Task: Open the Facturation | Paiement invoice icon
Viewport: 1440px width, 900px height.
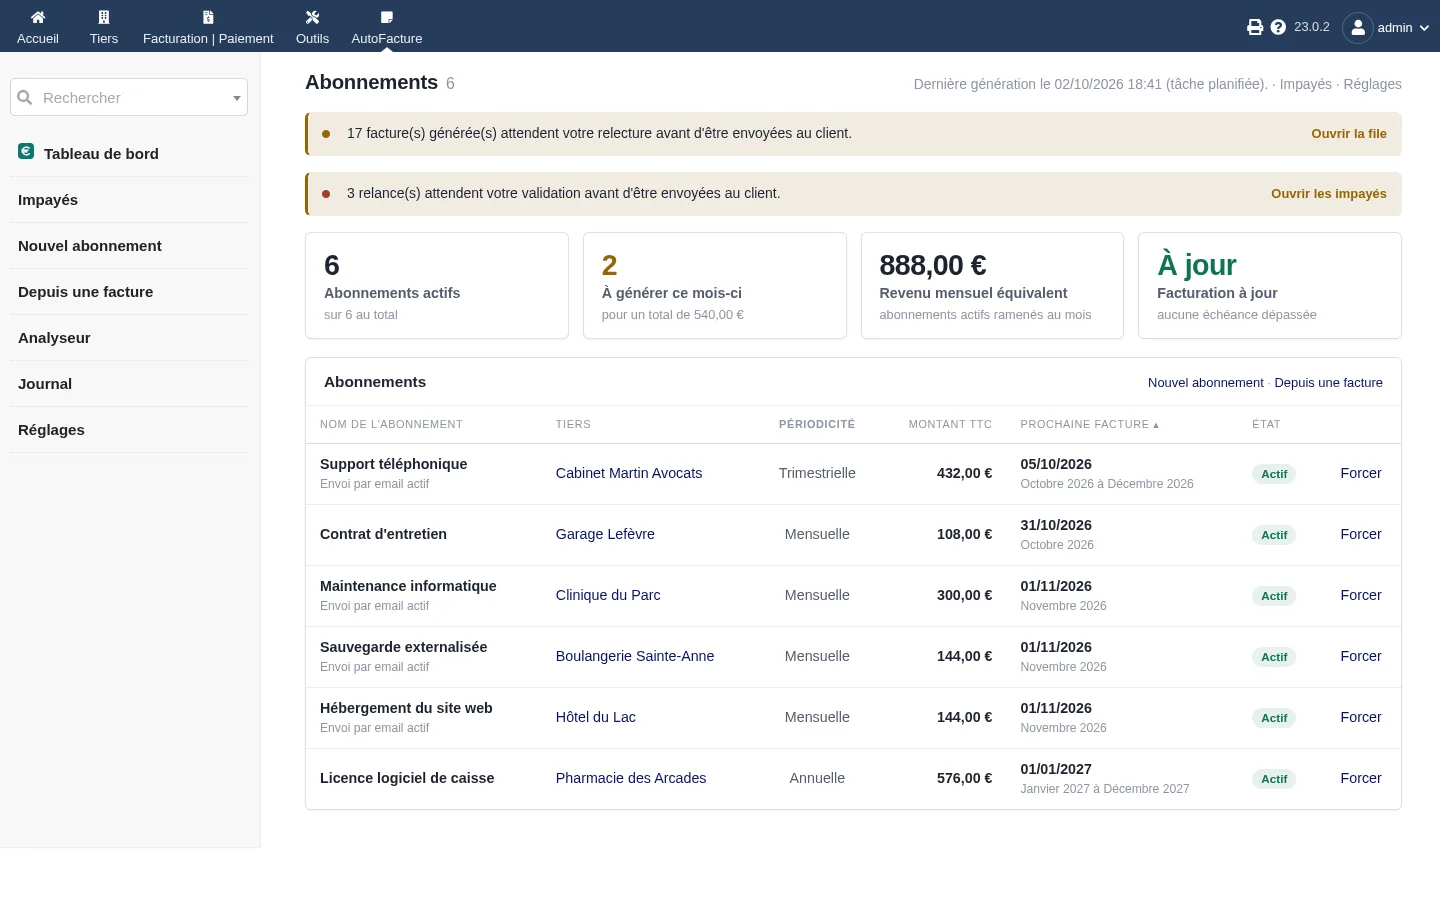Action: (208, 17)
